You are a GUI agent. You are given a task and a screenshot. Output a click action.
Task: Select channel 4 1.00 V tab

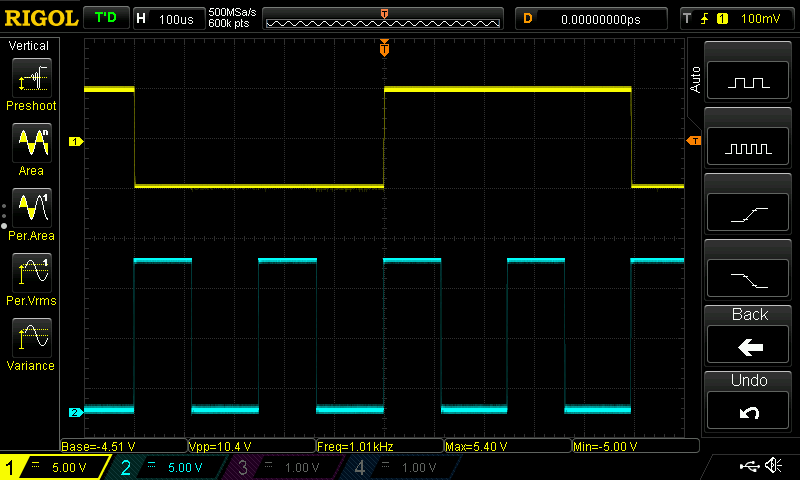(x=401, y=467)
